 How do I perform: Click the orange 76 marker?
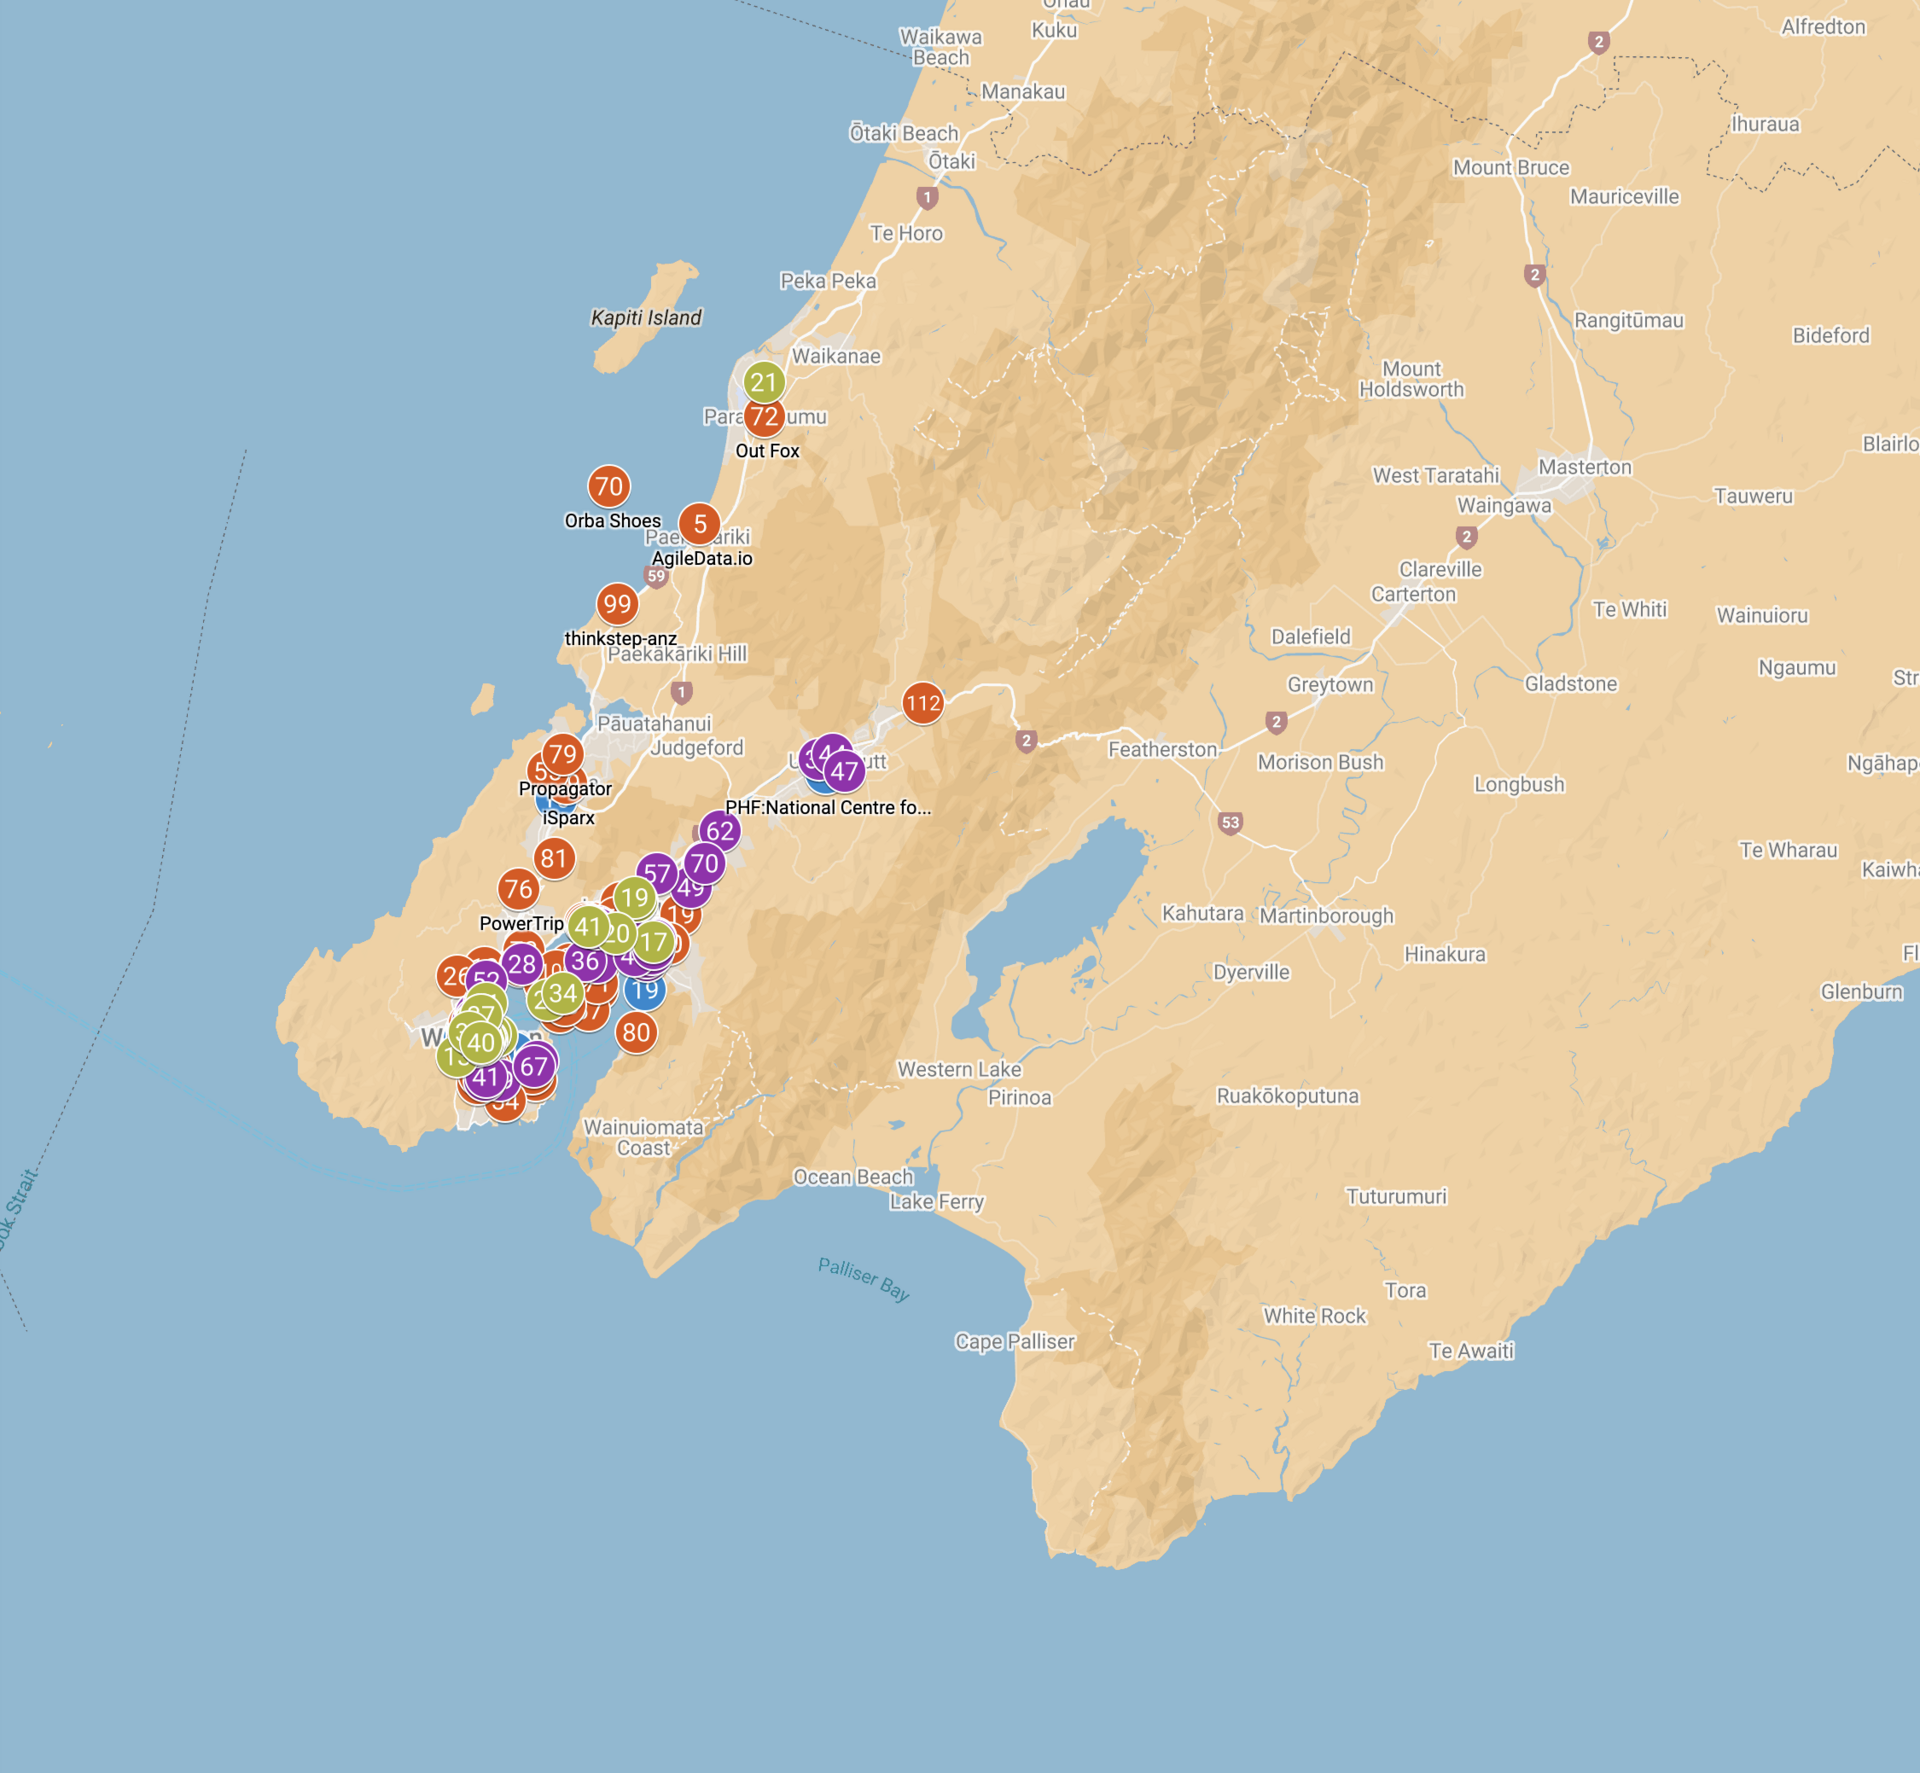[518, 888]
